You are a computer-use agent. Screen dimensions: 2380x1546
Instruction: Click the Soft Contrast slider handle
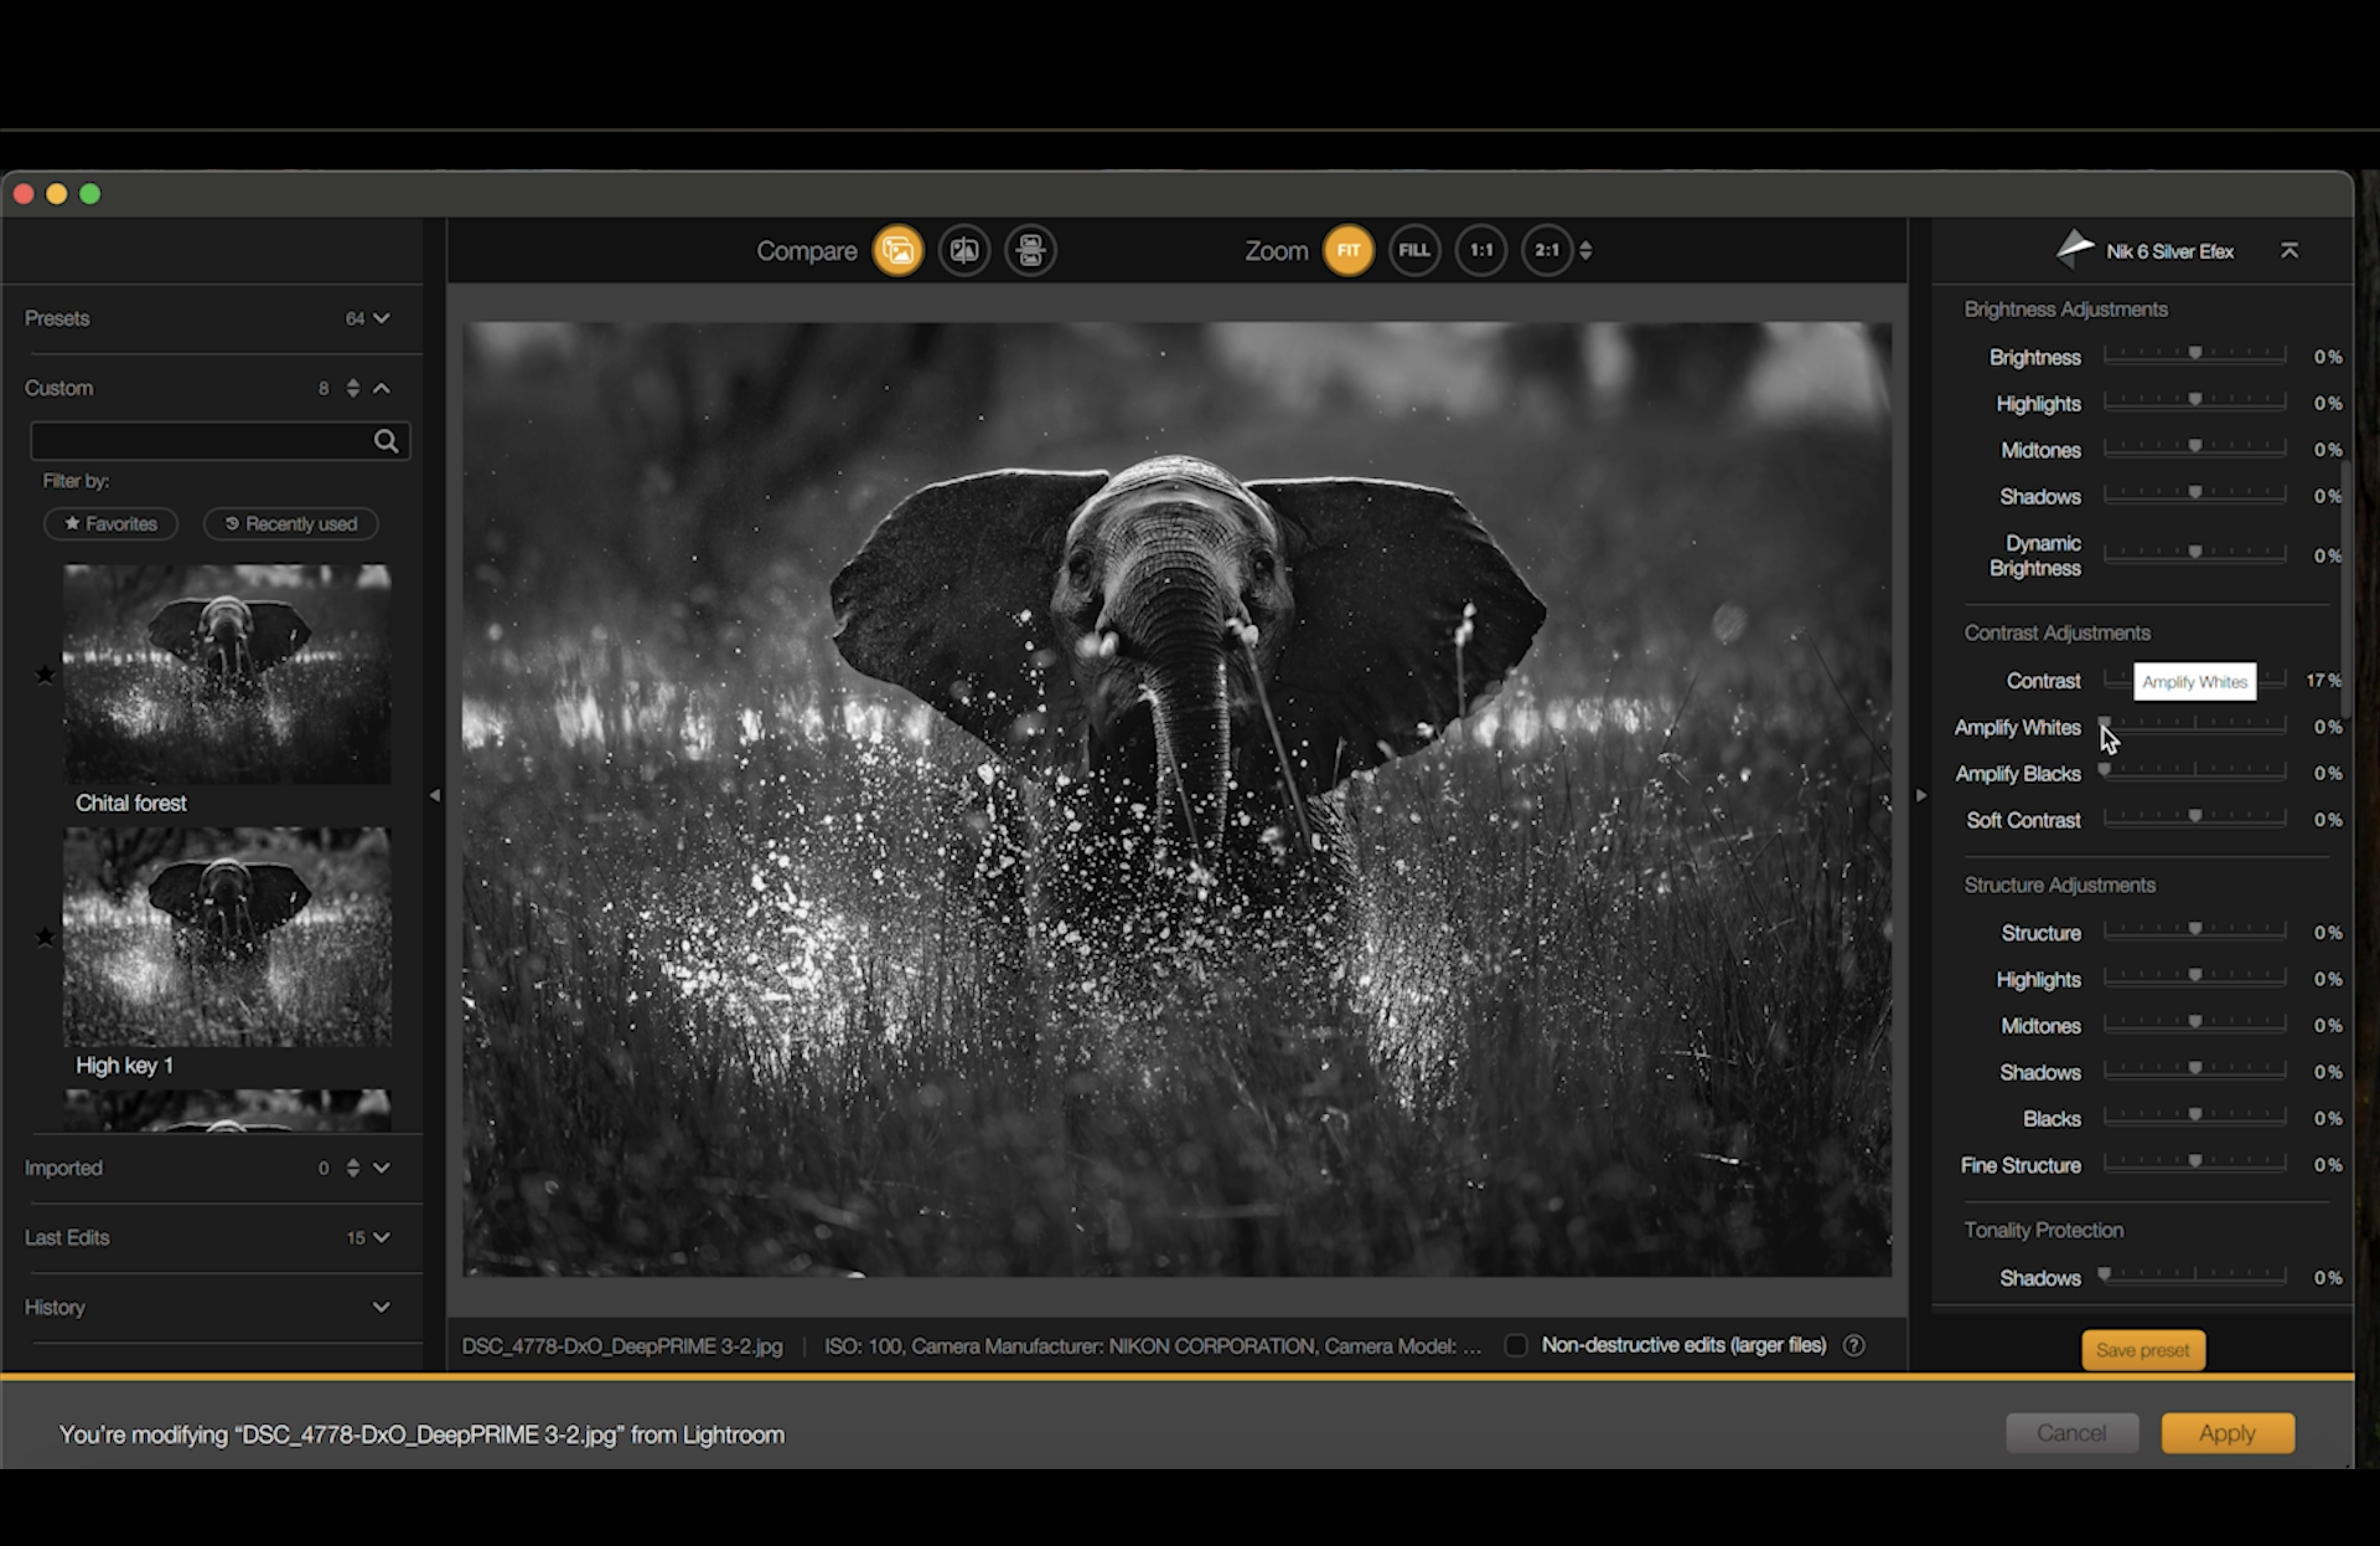pyautogui.click(x=2195, y=817)
